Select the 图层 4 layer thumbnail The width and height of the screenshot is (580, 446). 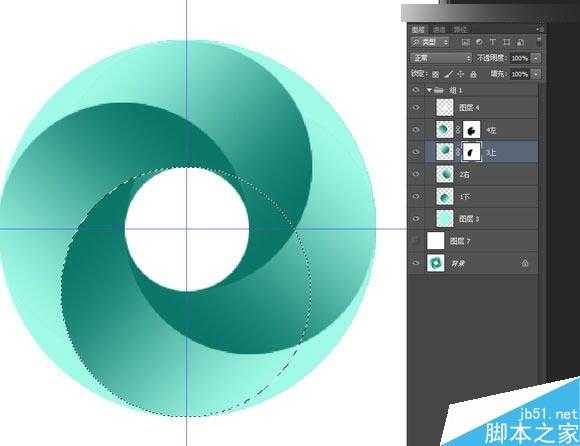coord(445,108)
